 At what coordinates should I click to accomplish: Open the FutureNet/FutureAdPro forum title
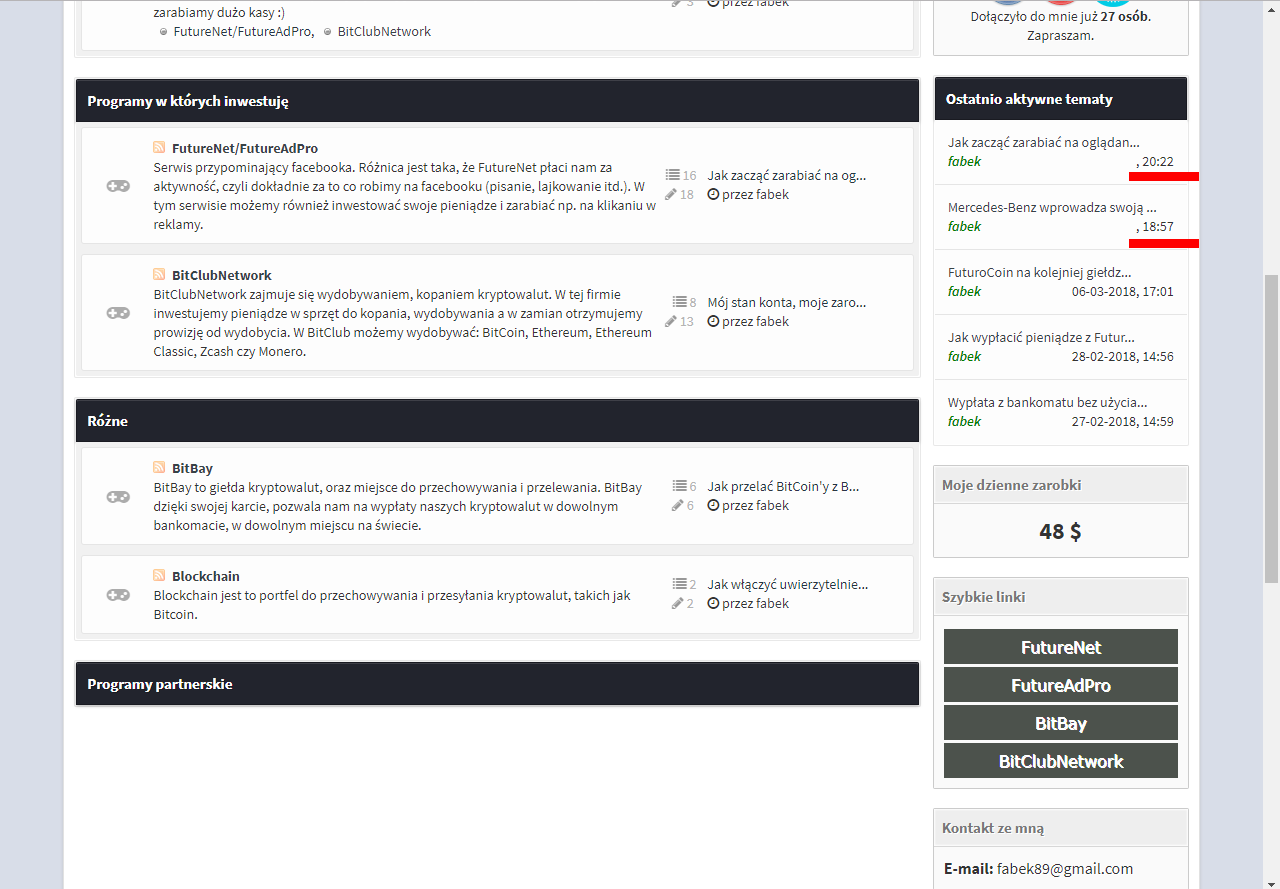click(x=245, y=148)
